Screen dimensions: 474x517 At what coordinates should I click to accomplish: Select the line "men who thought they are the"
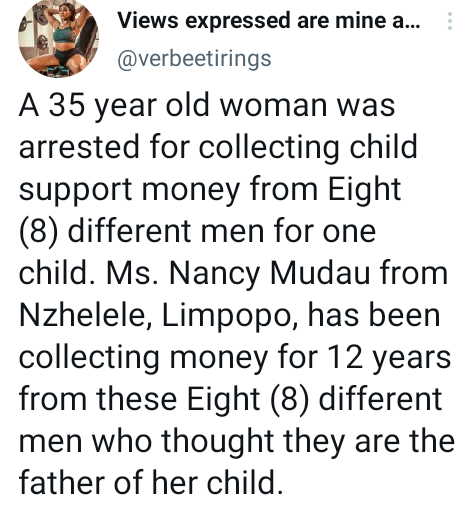237,441
